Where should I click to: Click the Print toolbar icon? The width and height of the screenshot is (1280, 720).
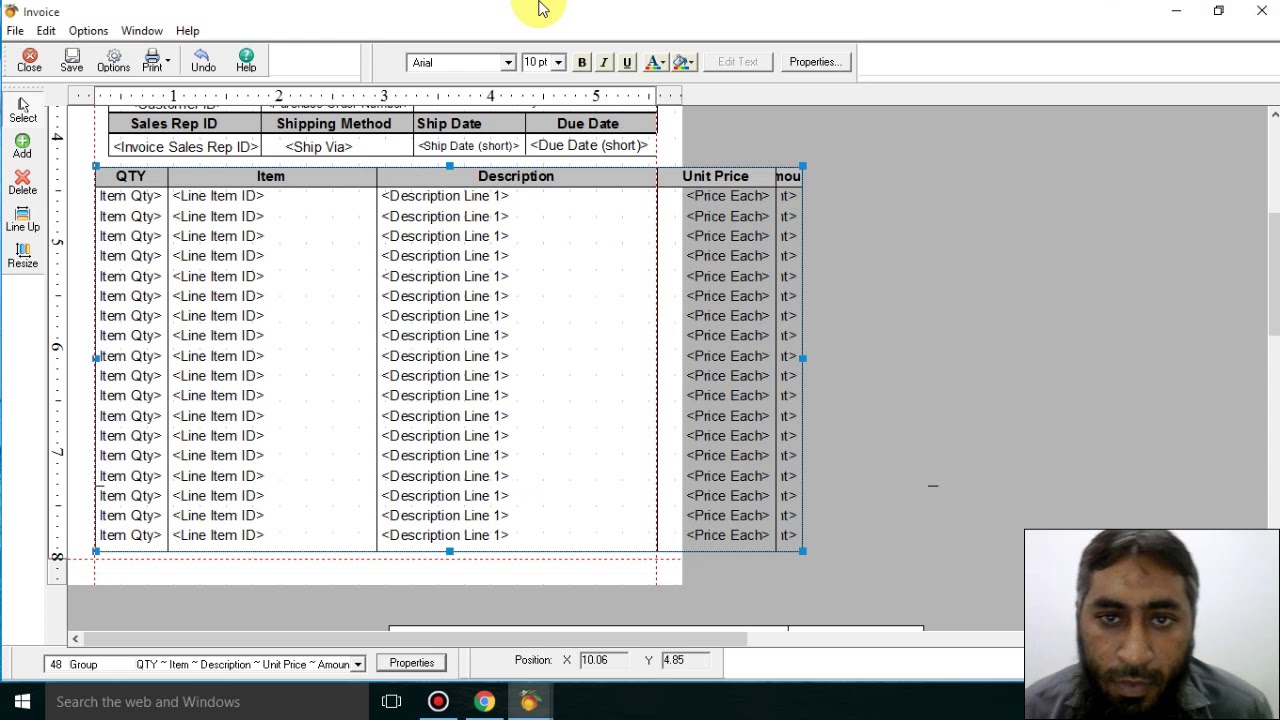tap(152, 61)
